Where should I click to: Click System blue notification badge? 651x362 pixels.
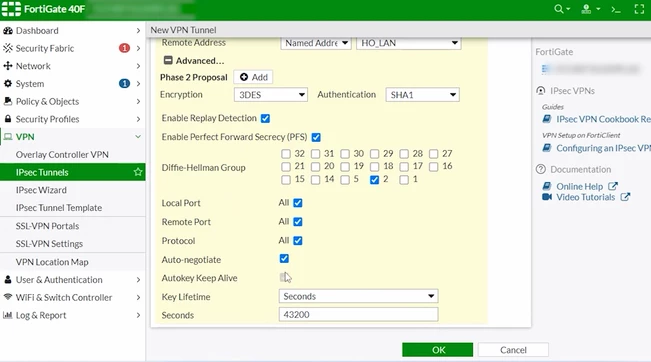pyautogui.click(x=124, y=83)
